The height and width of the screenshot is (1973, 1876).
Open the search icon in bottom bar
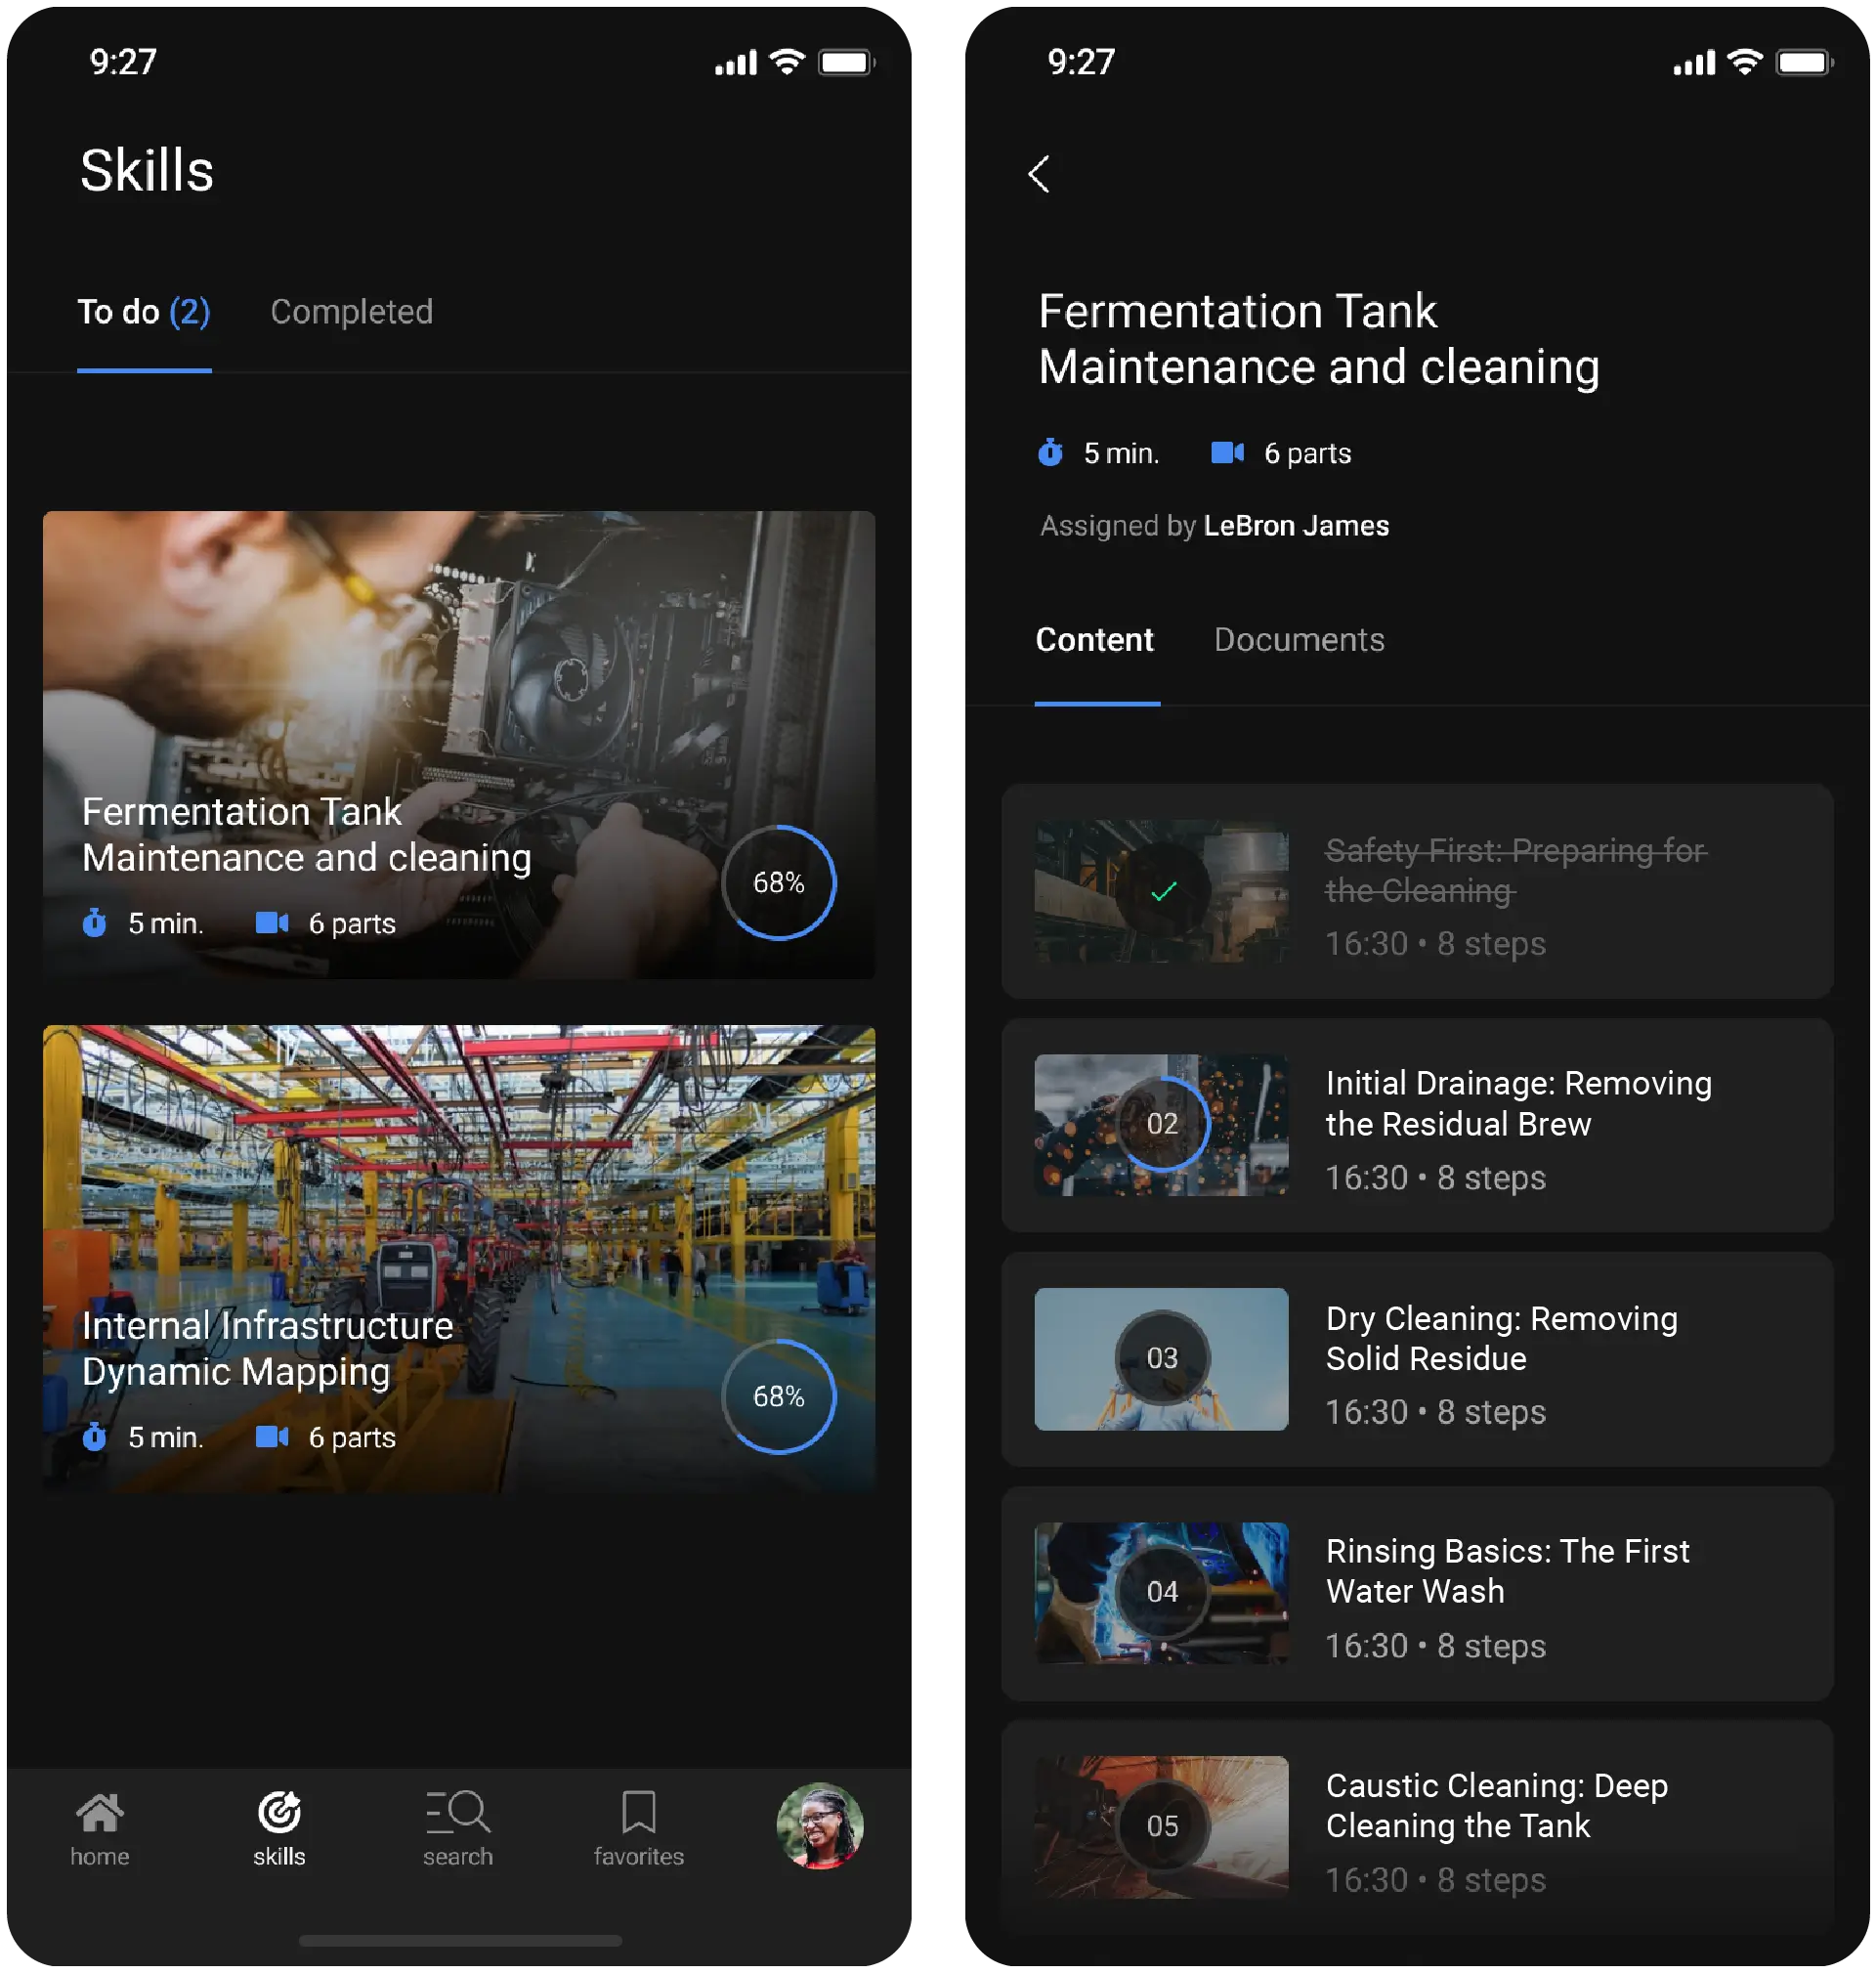pyautogui.click(x=458, y=1814)
